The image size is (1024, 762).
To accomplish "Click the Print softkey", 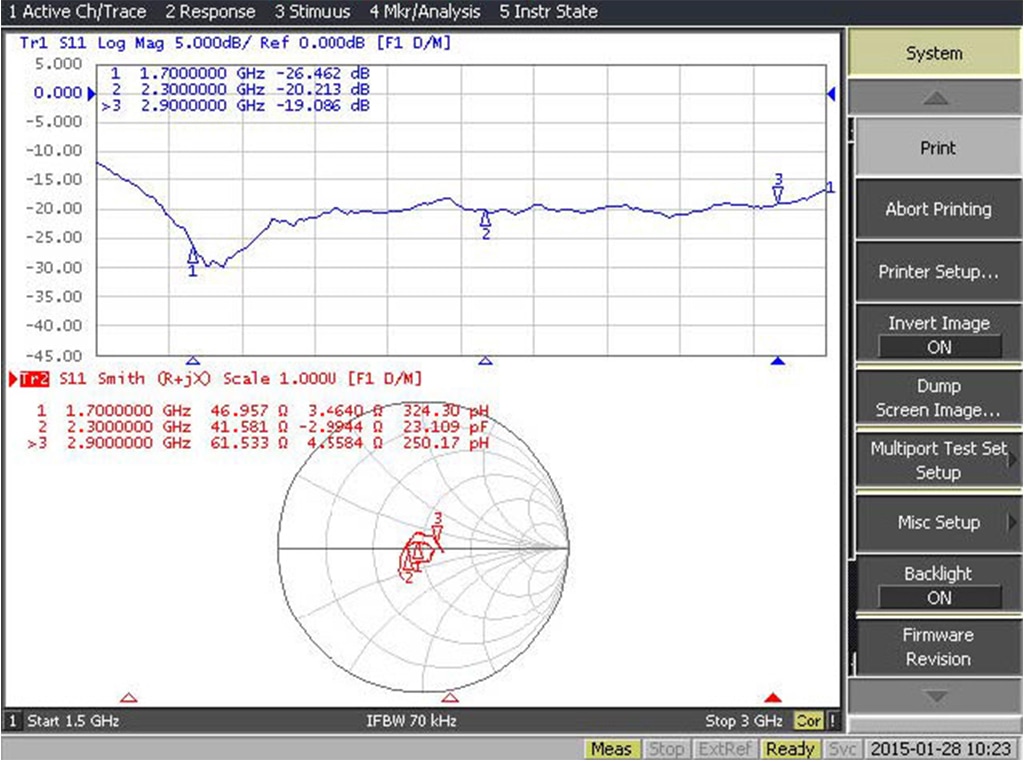I will (938, 148).
